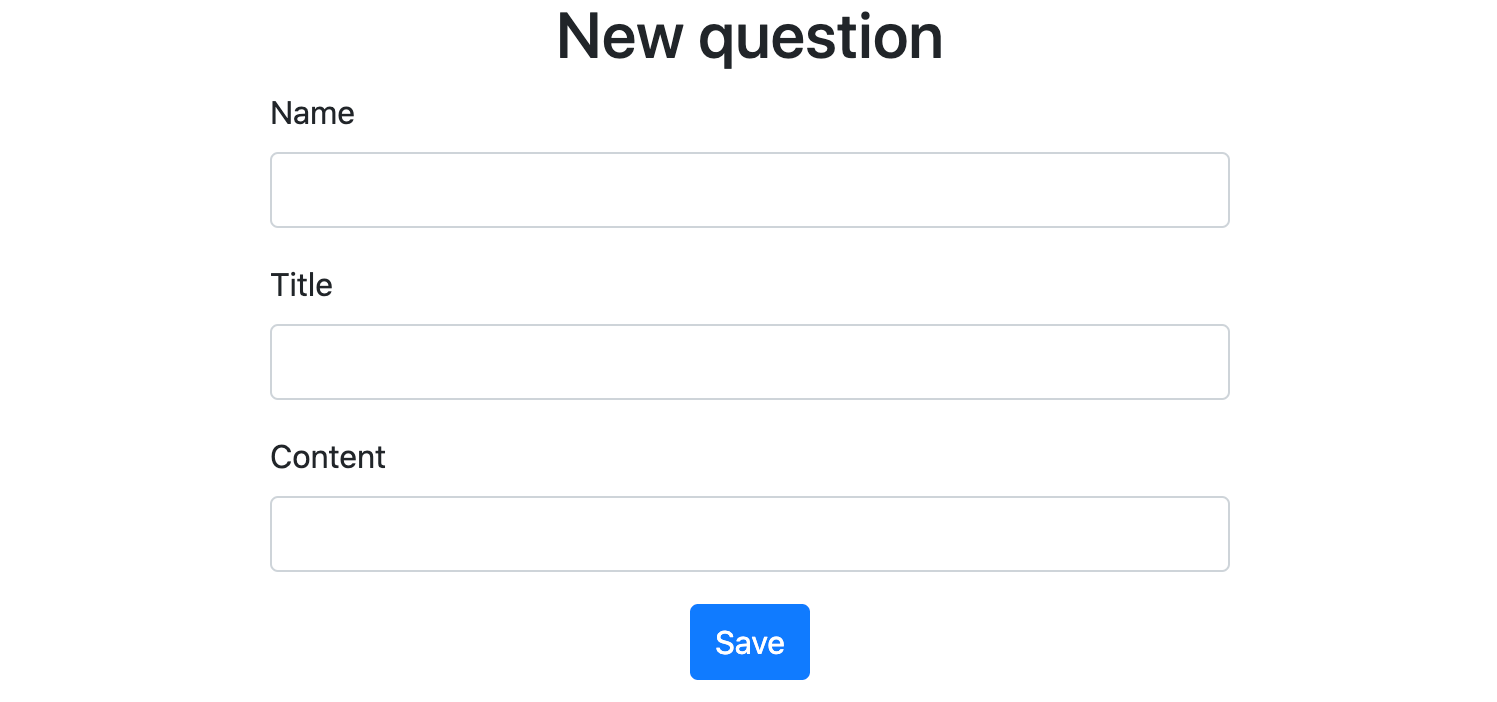Activate the text field below Title
The image size is (1497, 702).
(749, 362)
